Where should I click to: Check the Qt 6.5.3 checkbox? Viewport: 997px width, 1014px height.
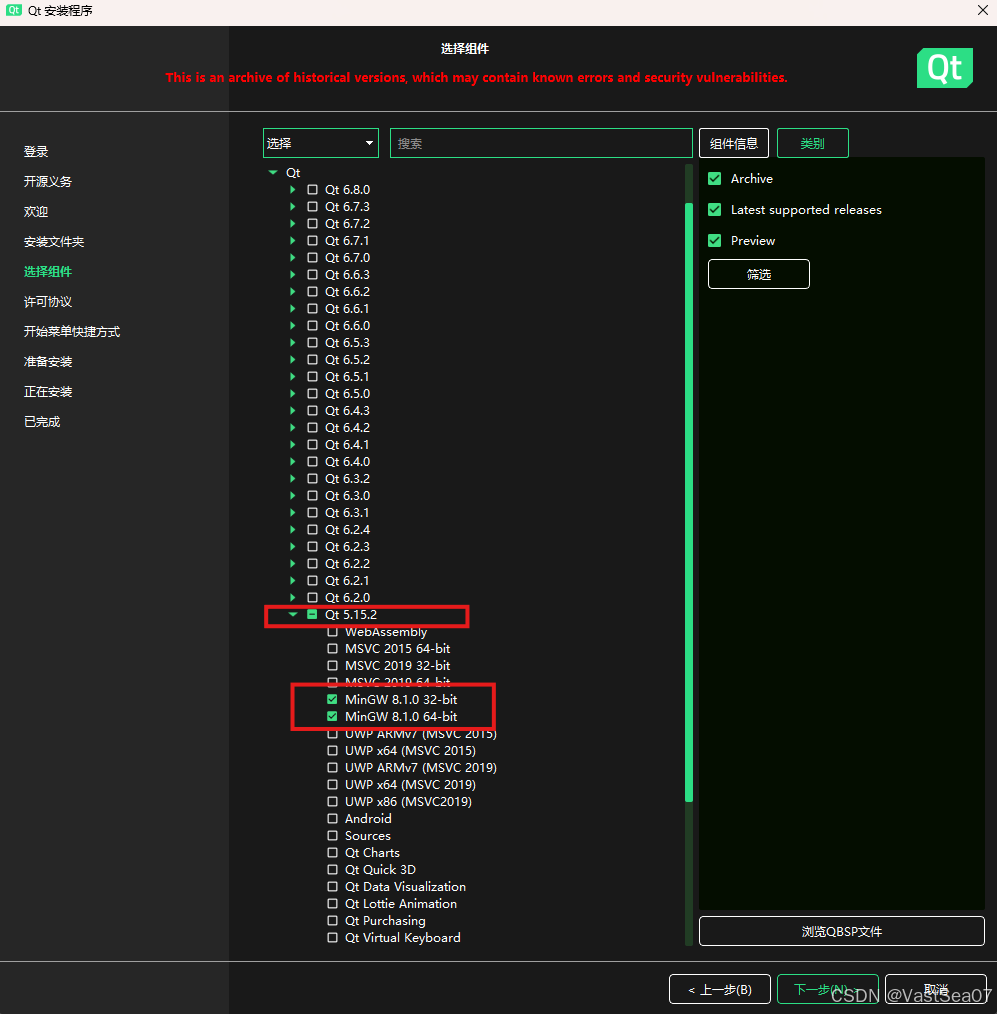[312, 343]
